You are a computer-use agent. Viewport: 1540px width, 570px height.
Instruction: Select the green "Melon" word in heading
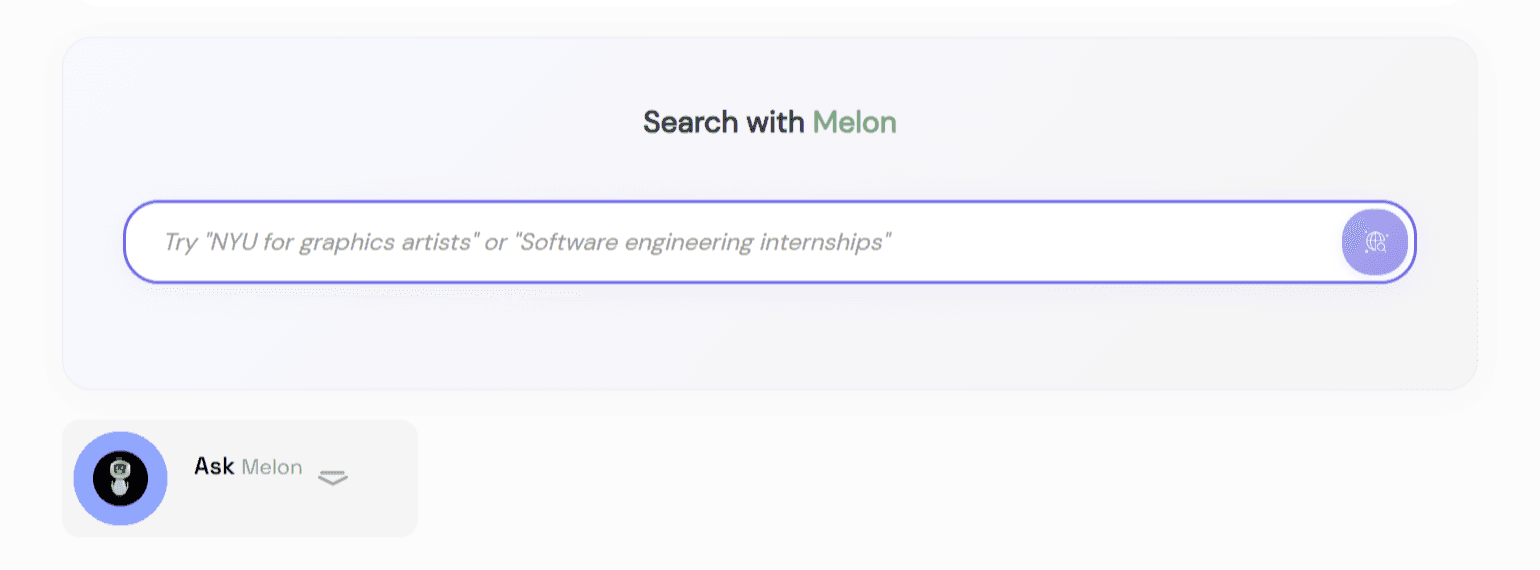(x=854, y=122)
